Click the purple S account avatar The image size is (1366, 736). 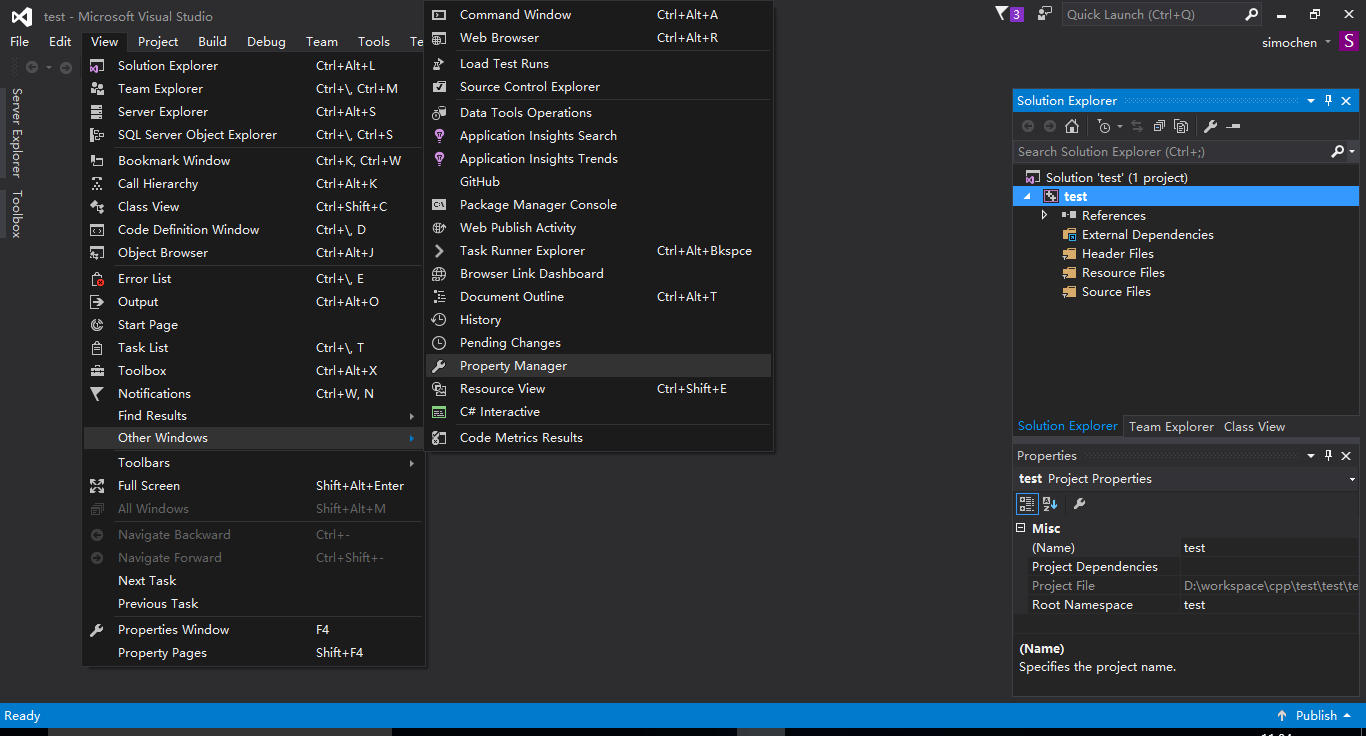[x=1349, y=42]
